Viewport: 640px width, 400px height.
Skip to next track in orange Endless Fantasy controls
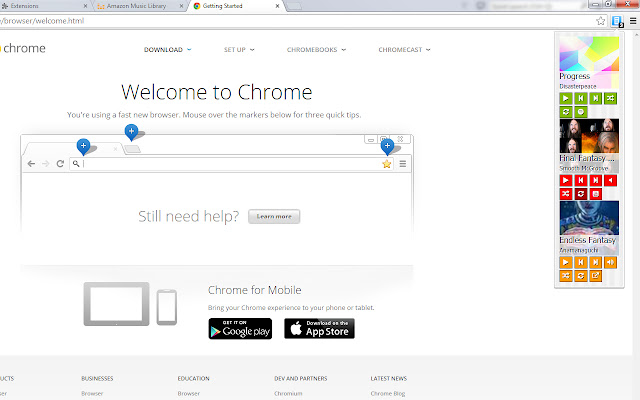click(x=596, y=262)
